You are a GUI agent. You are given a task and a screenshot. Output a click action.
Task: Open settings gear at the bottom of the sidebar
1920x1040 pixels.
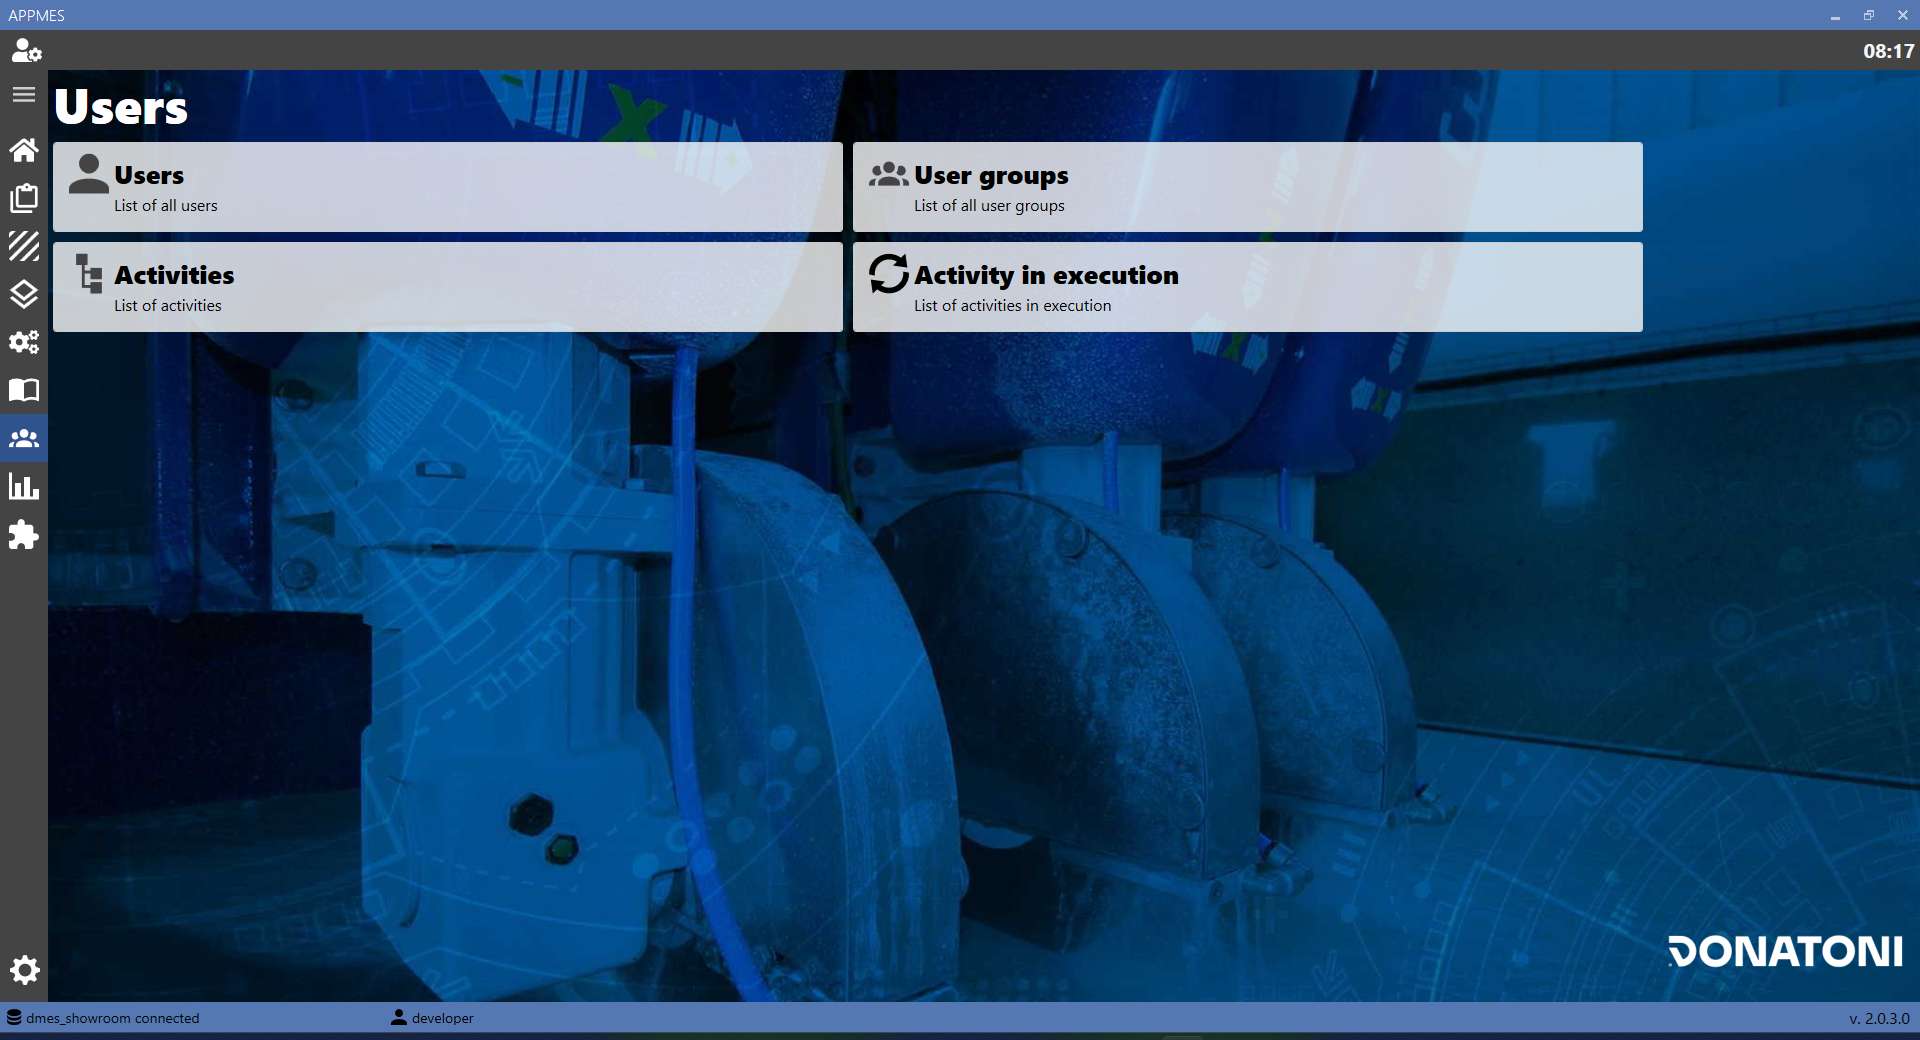tap(24, 970)
